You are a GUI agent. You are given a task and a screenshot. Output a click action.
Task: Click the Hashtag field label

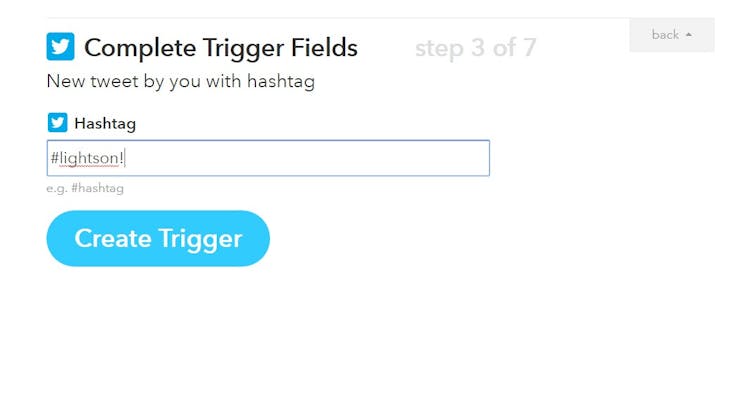pos(104,124)
